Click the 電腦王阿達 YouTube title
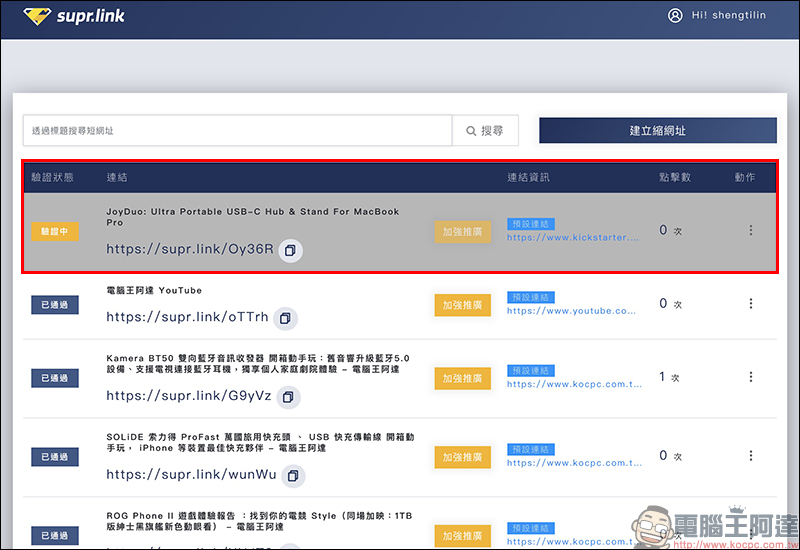The image size is (800, 550). [x=154, y=290]
